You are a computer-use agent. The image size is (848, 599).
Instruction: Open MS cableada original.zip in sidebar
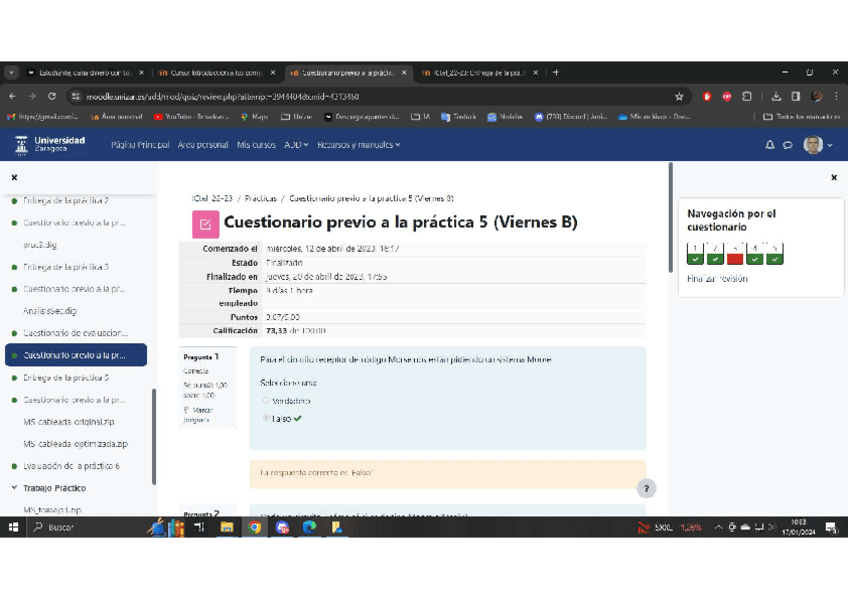tap(69, 422)
